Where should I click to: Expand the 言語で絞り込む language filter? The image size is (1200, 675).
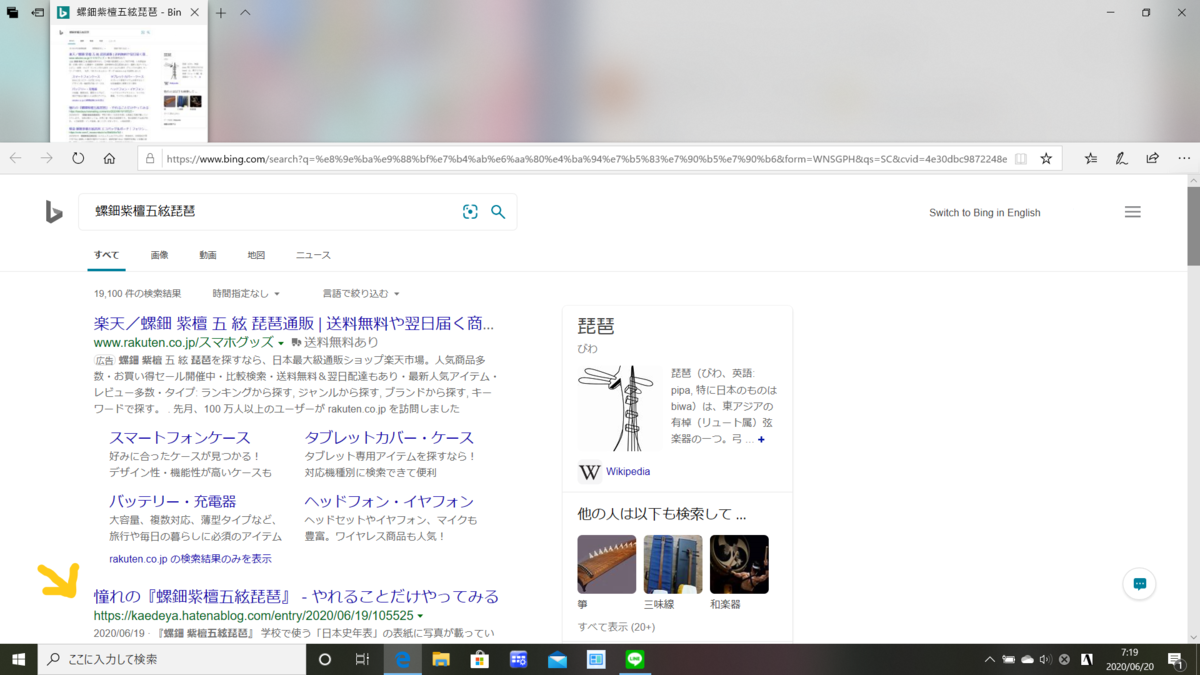point(361,294)
